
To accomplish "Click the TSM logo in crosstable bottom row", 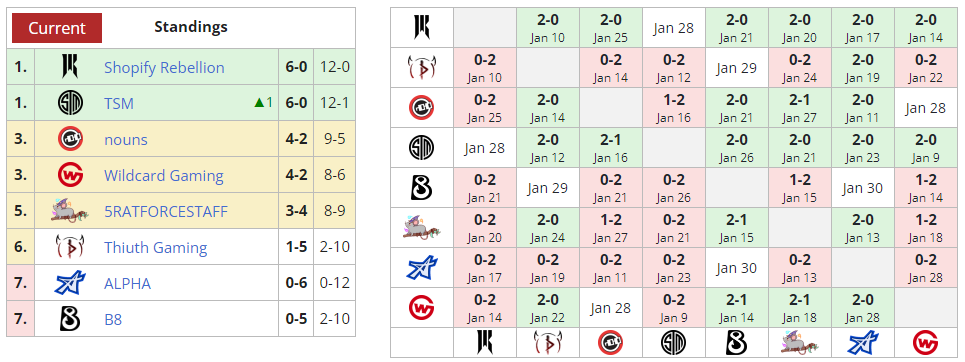I will [673, 343].
